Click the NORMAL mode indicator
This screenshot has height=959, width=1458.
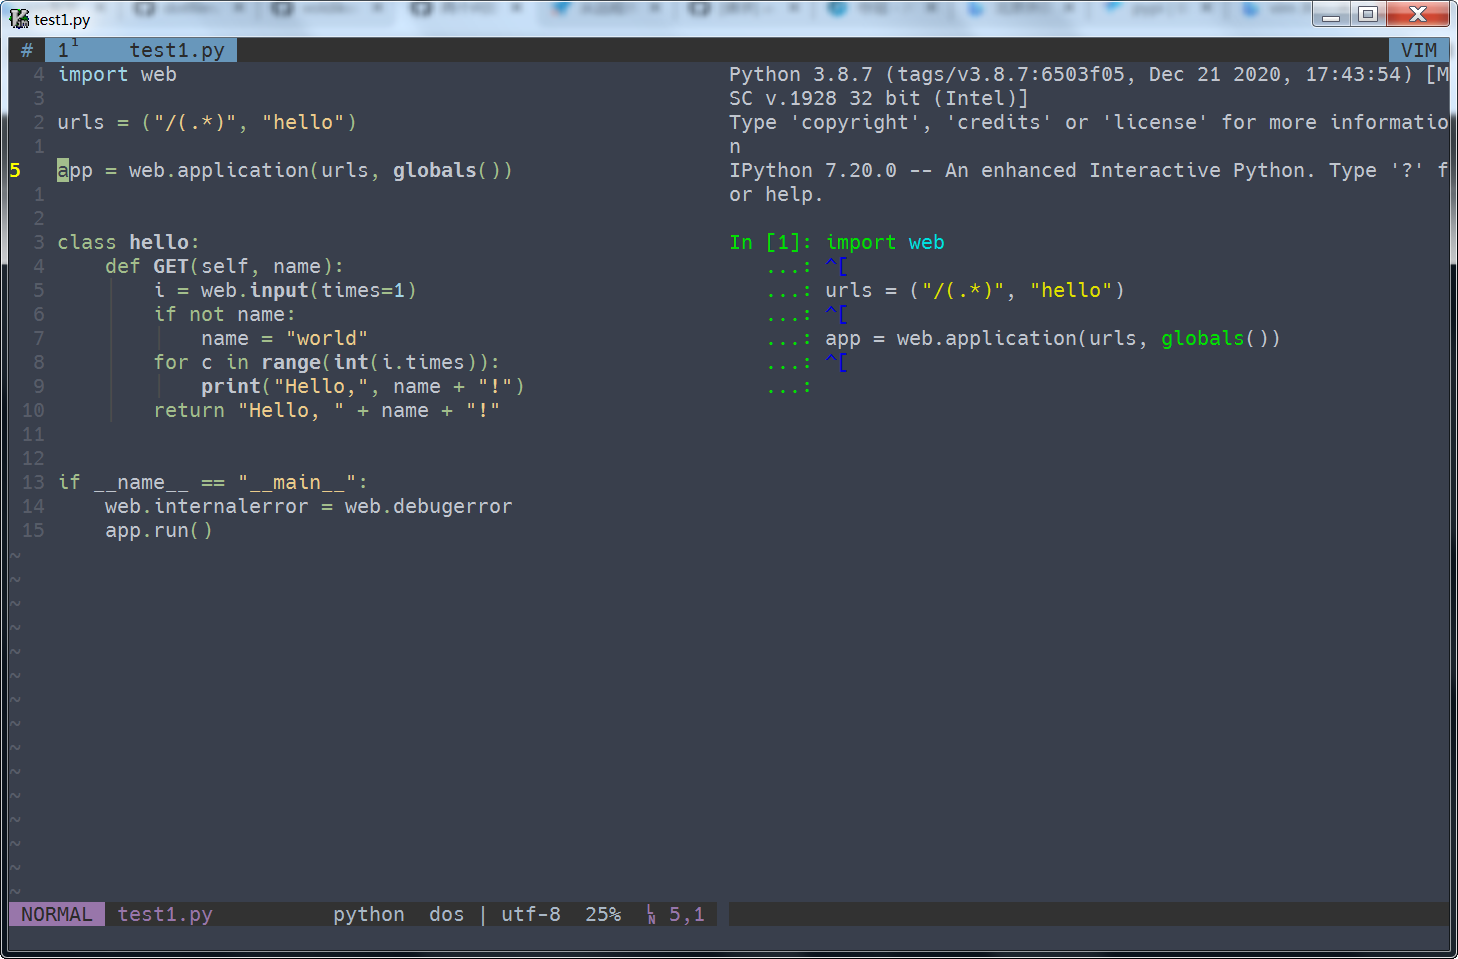pyautogui.click(x=56, y=913)
